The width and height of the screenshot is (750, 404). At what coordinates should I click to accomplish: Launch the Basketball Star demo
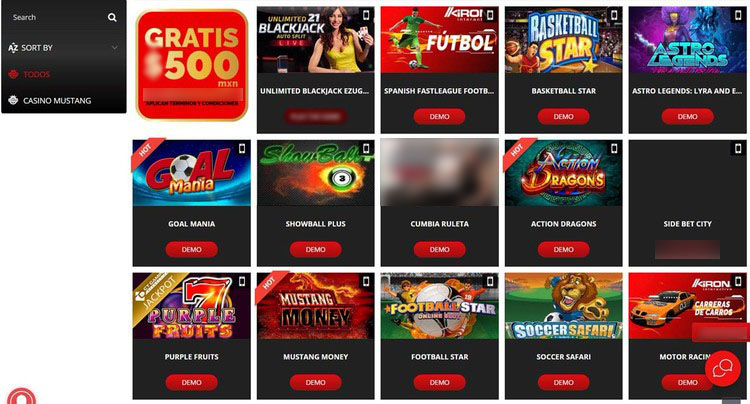563,117
